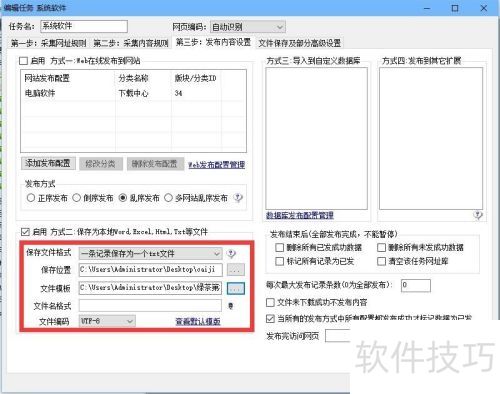Click 文件模板 path field
The image size is (500, 394).
[150, 288]
